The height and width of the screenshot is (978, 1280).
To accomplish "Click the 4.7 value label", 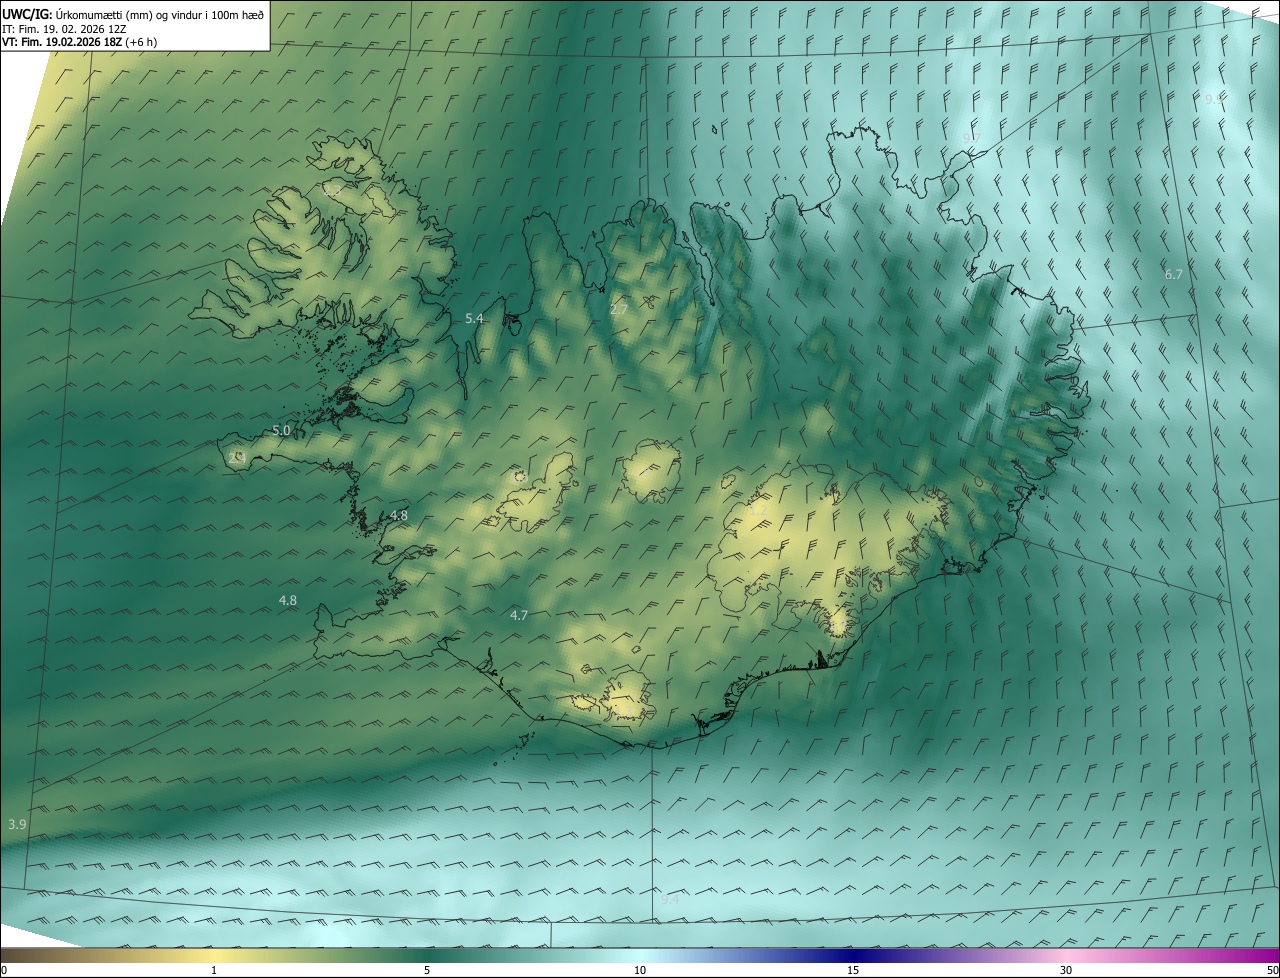I will pyautogui.click(x=518, y=616).
